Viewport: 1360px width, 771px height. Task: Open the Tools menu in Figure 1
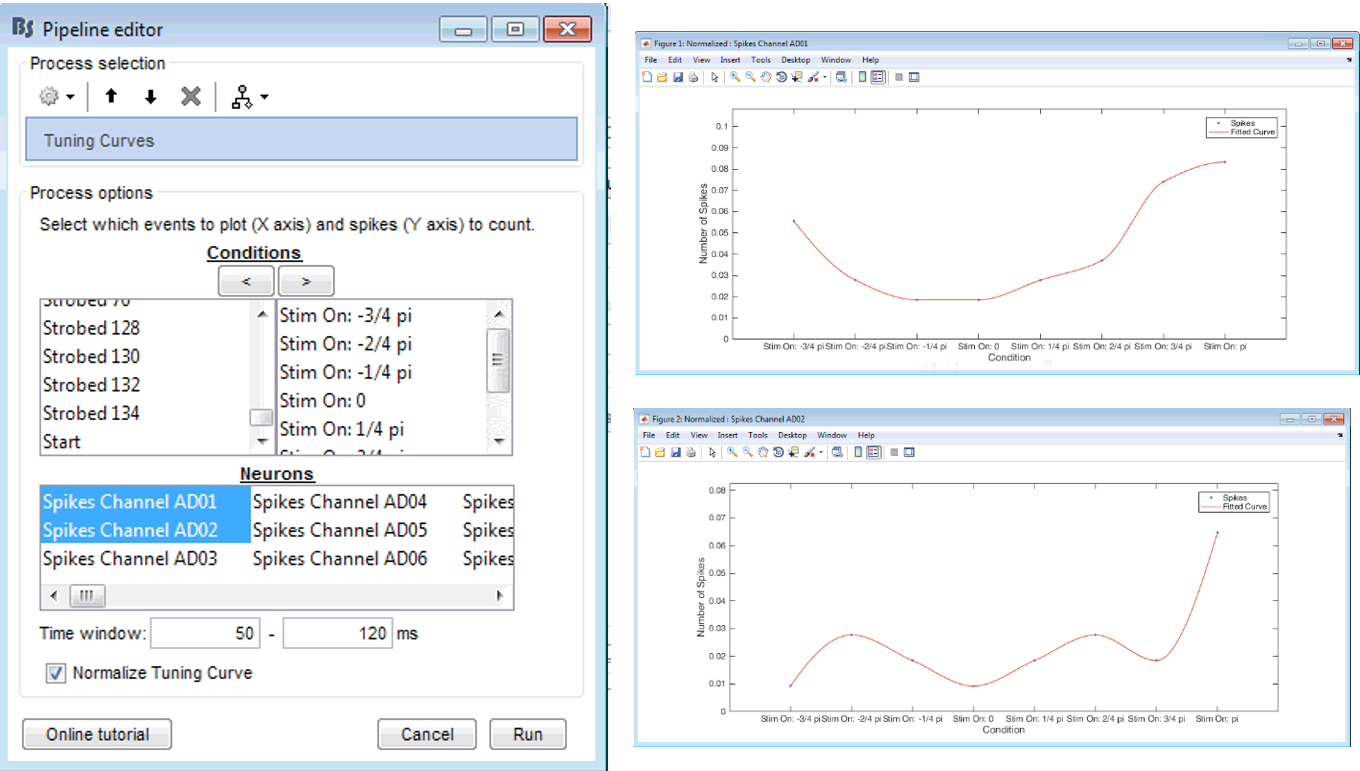pyautogui.click(x=761, y=60)
